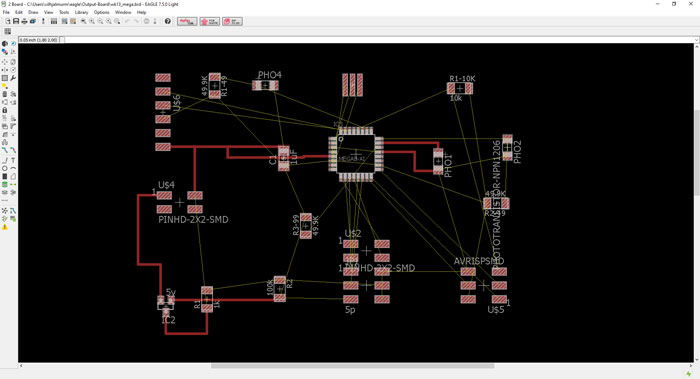Select the Rotate tool
Screen dimensions: 700x379
(13, 70)
